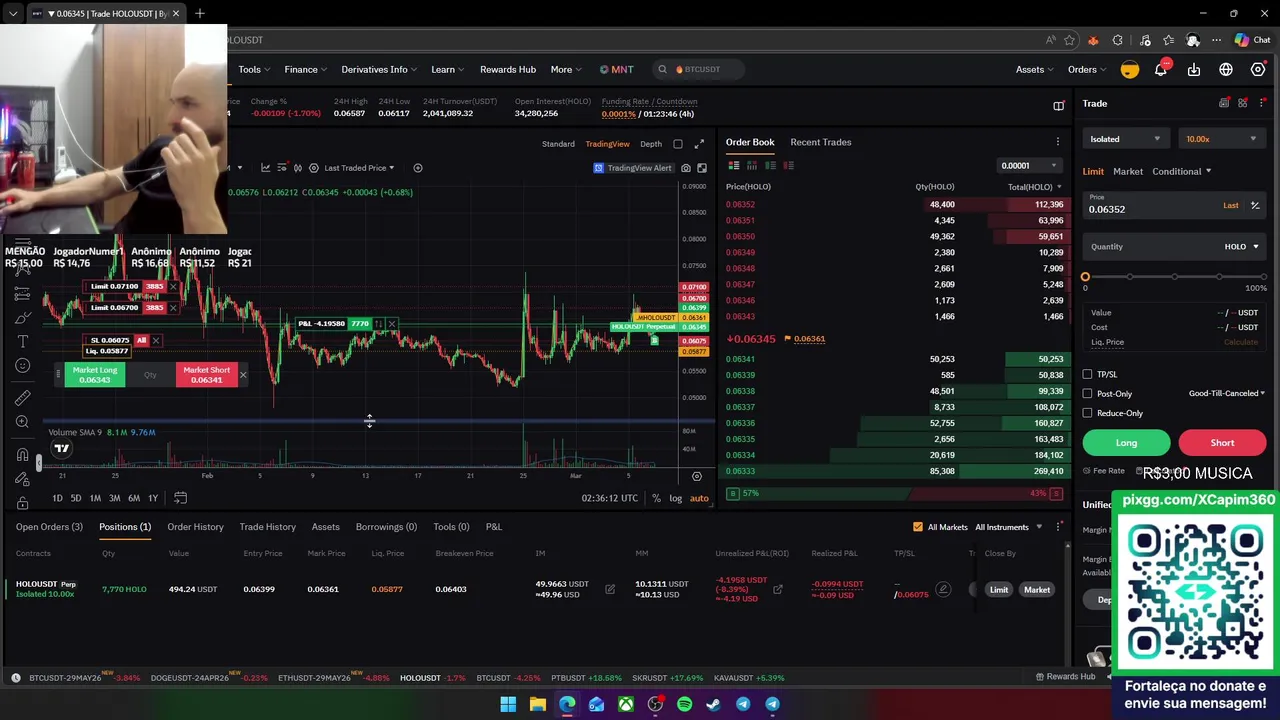Open Windows Start menu
The width and height of the screenshot is (1280, 720).
pyautogui.click(x=508, y=704)
